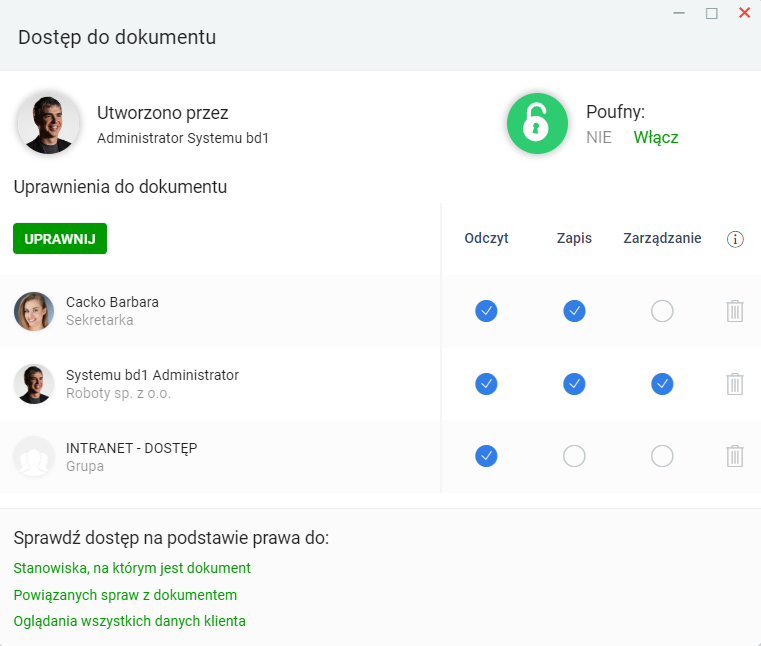Click Cacko Barbara's avatar
This screenshot has width=761, height=646.
pyautogui.click(x=33, y=311)
